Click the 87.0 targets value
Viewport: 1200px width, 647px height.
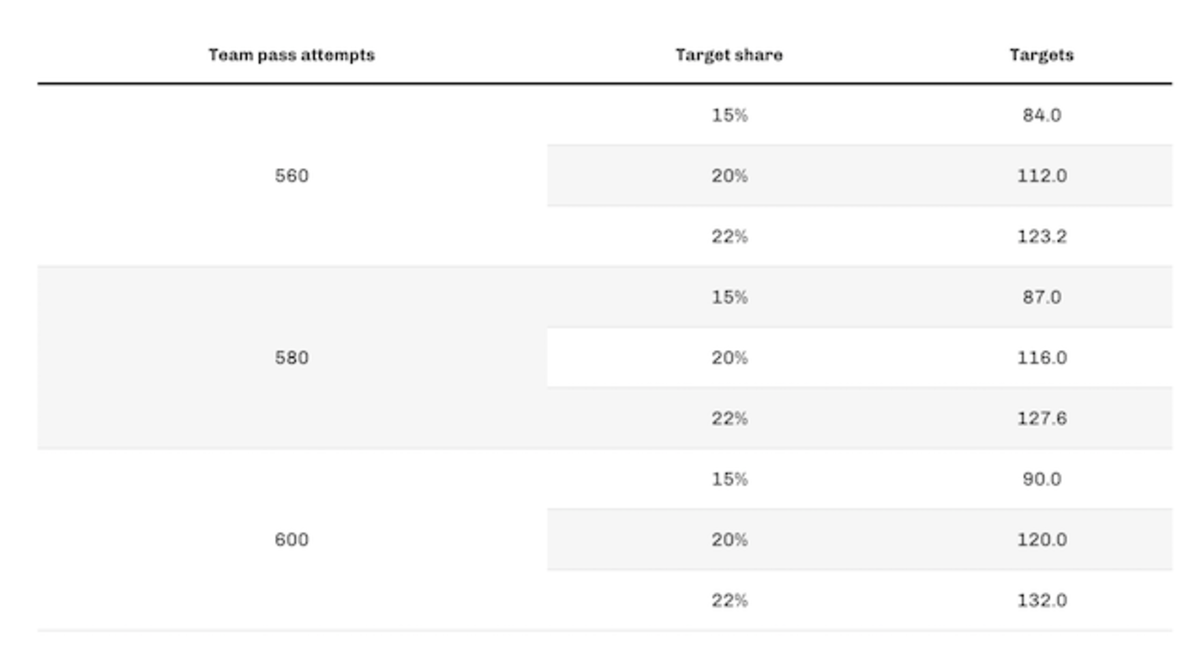coord(1041,297)
